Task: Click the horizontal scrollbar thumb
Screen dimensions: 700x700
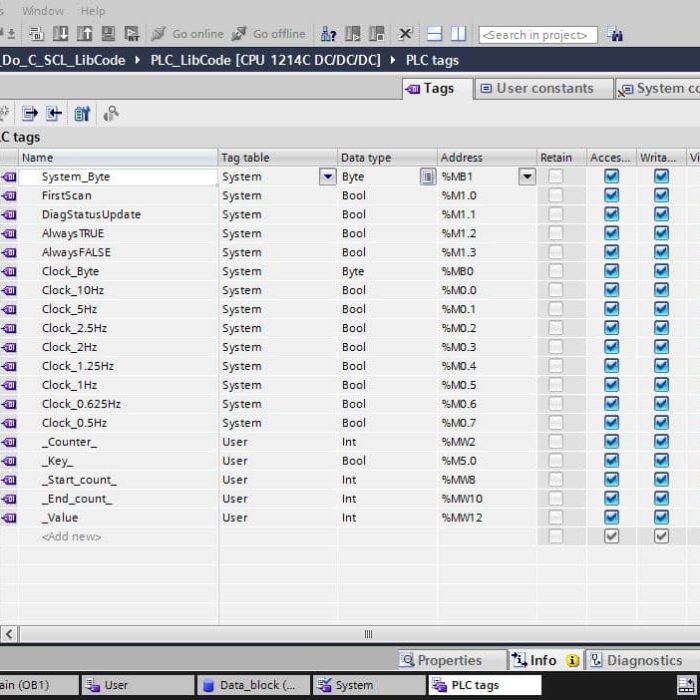Action: coord(368,634)
